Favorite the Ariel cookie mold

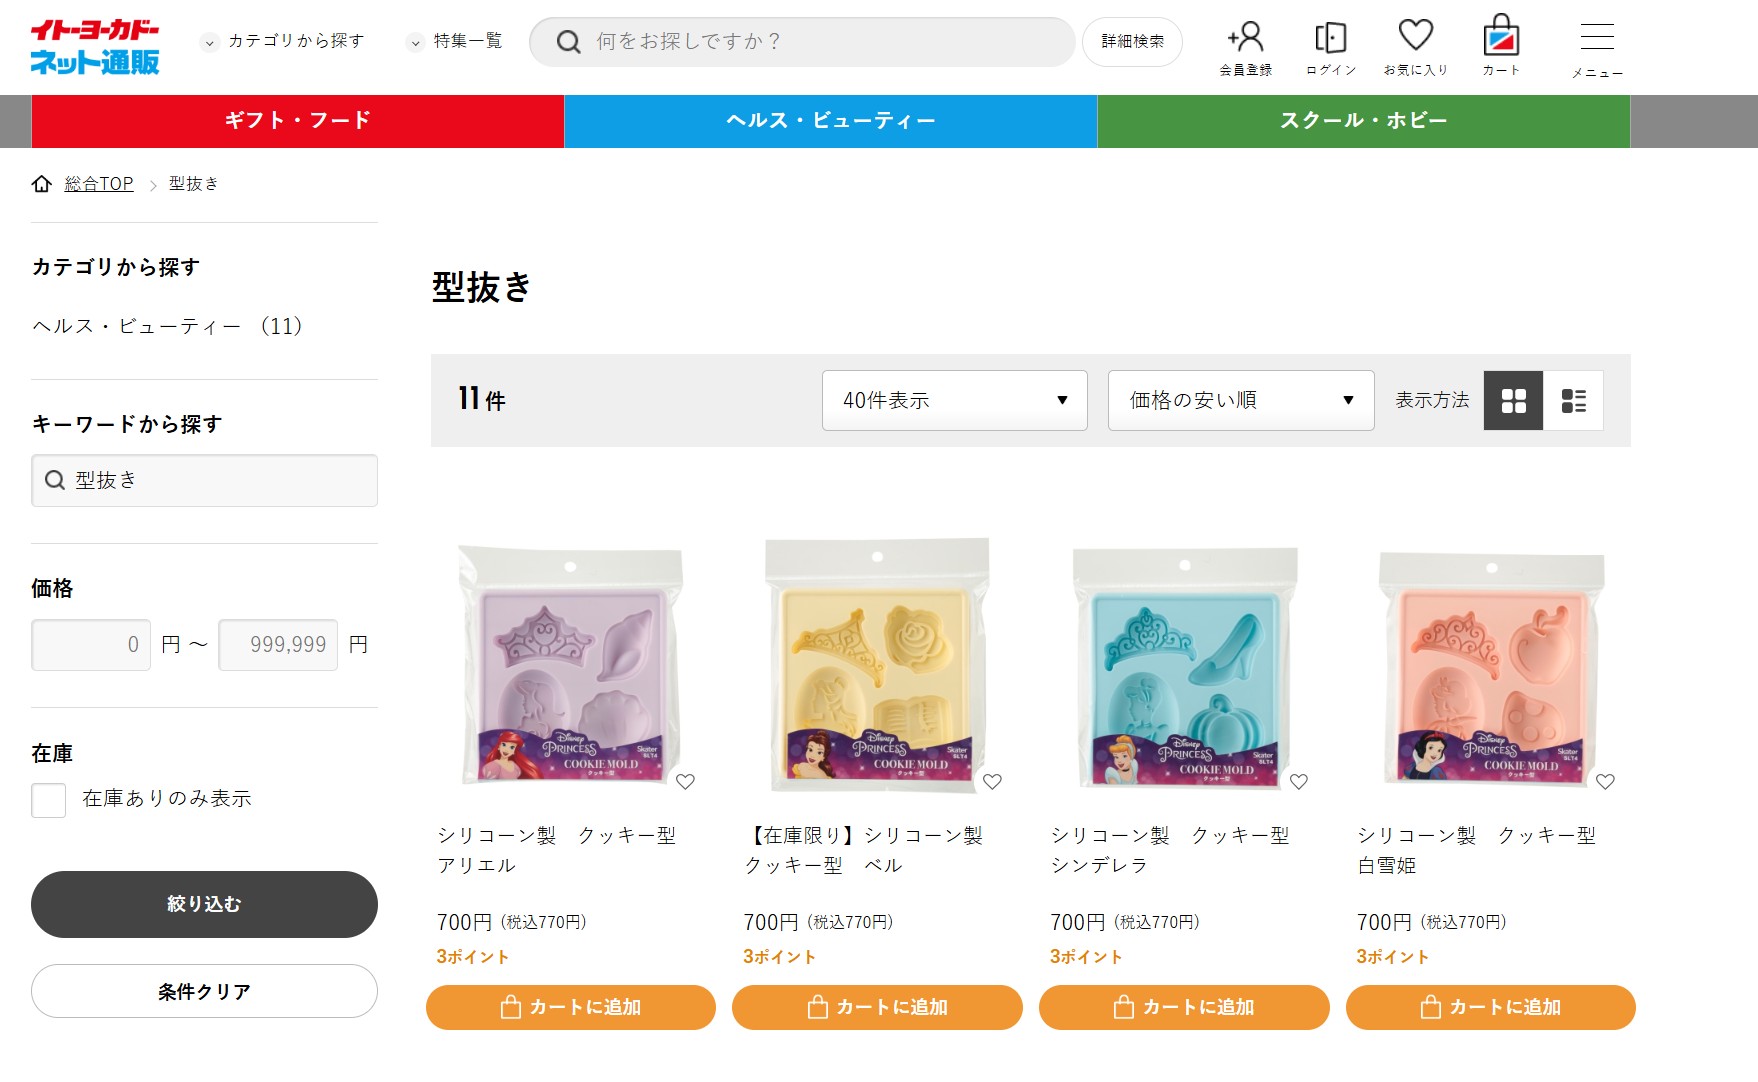[x=685, y=782]
